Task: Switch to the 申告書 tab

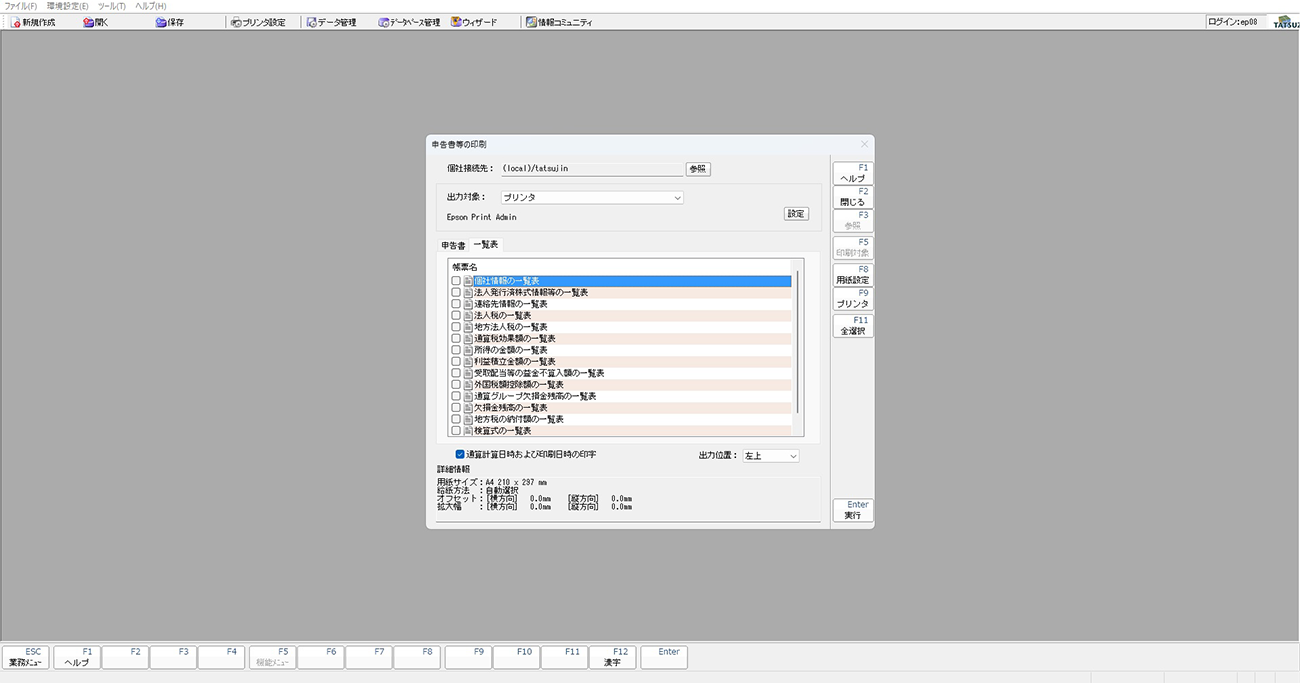Action: coord(453,245)
